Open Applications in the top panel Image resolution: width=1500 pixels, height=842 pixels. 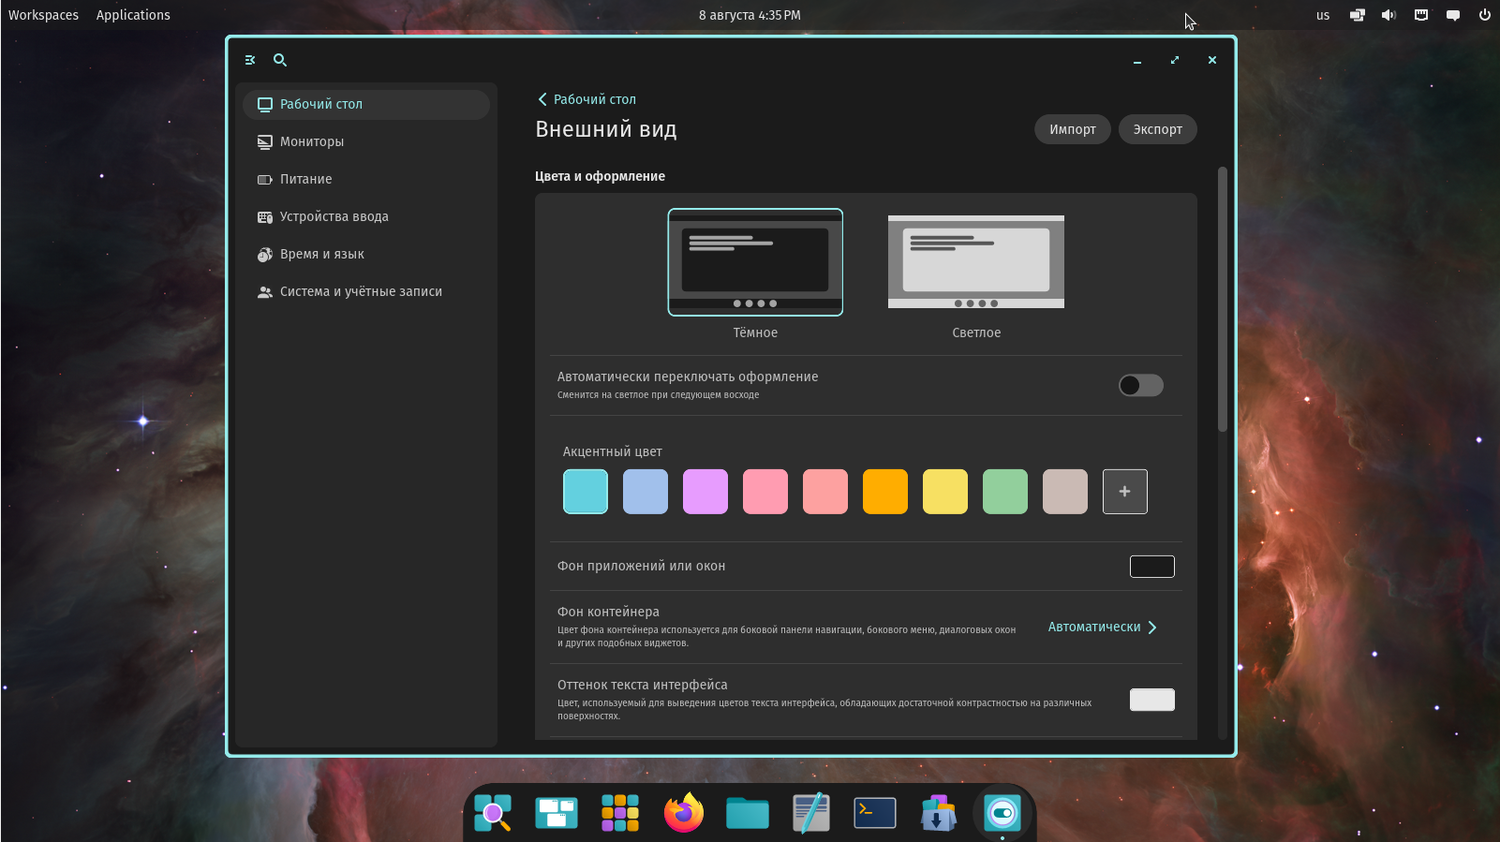[133, 15]
